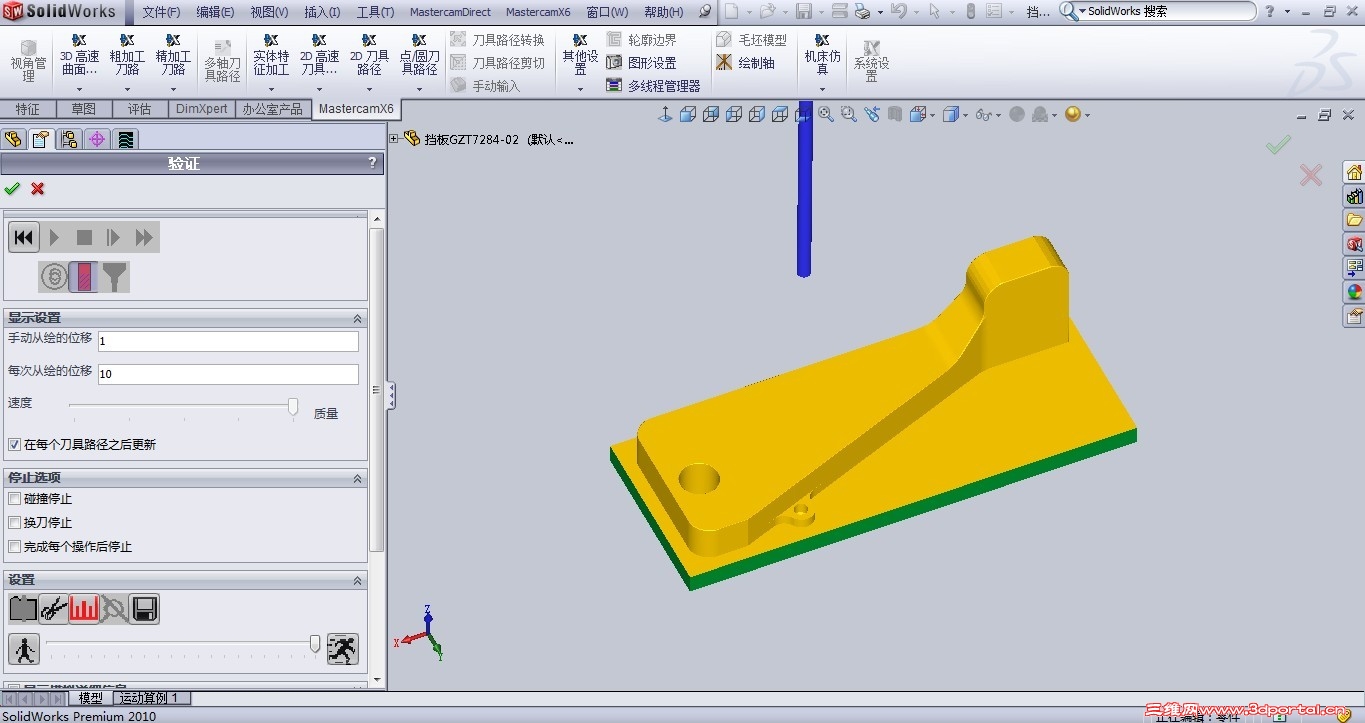Click the turbo mode circular icon
The width and height of the screenshot is (1365, 723).
pyautogui.click(x=54, y=276)
